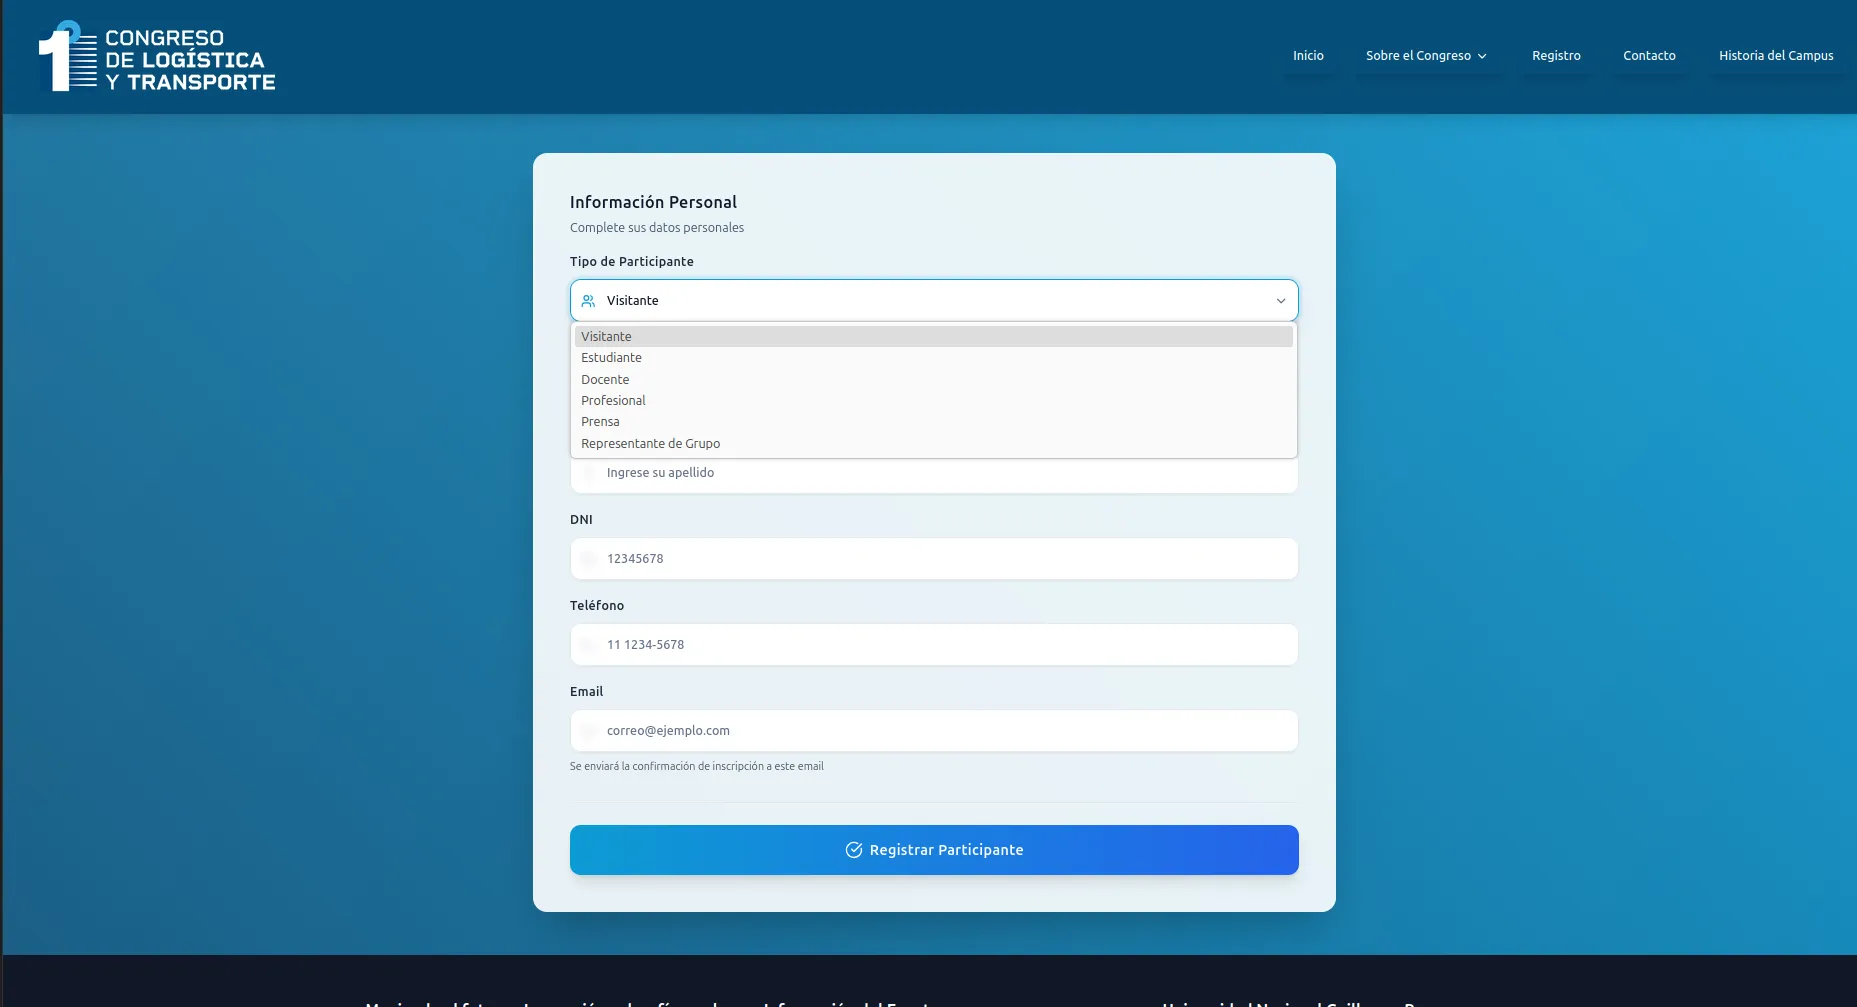The width and height of the screenshot is (1857, 1007).
Task: Click the participant type people icon
Action: tap(588, 301)
